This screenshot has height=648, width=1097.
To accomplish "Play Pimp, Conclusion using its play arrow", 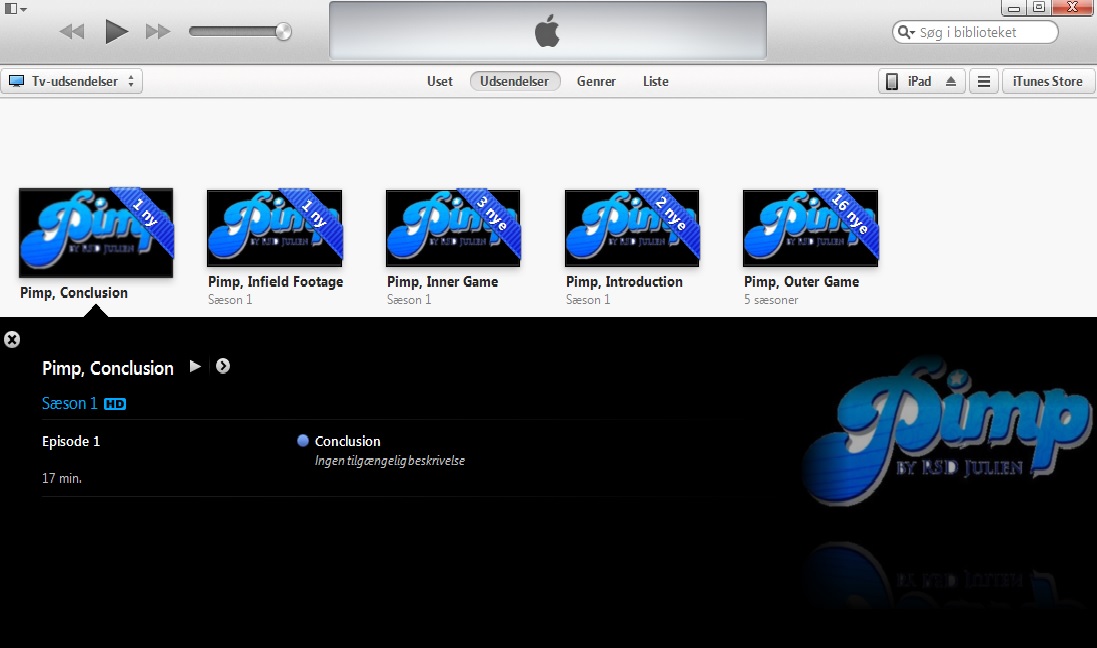I will 195,366.
